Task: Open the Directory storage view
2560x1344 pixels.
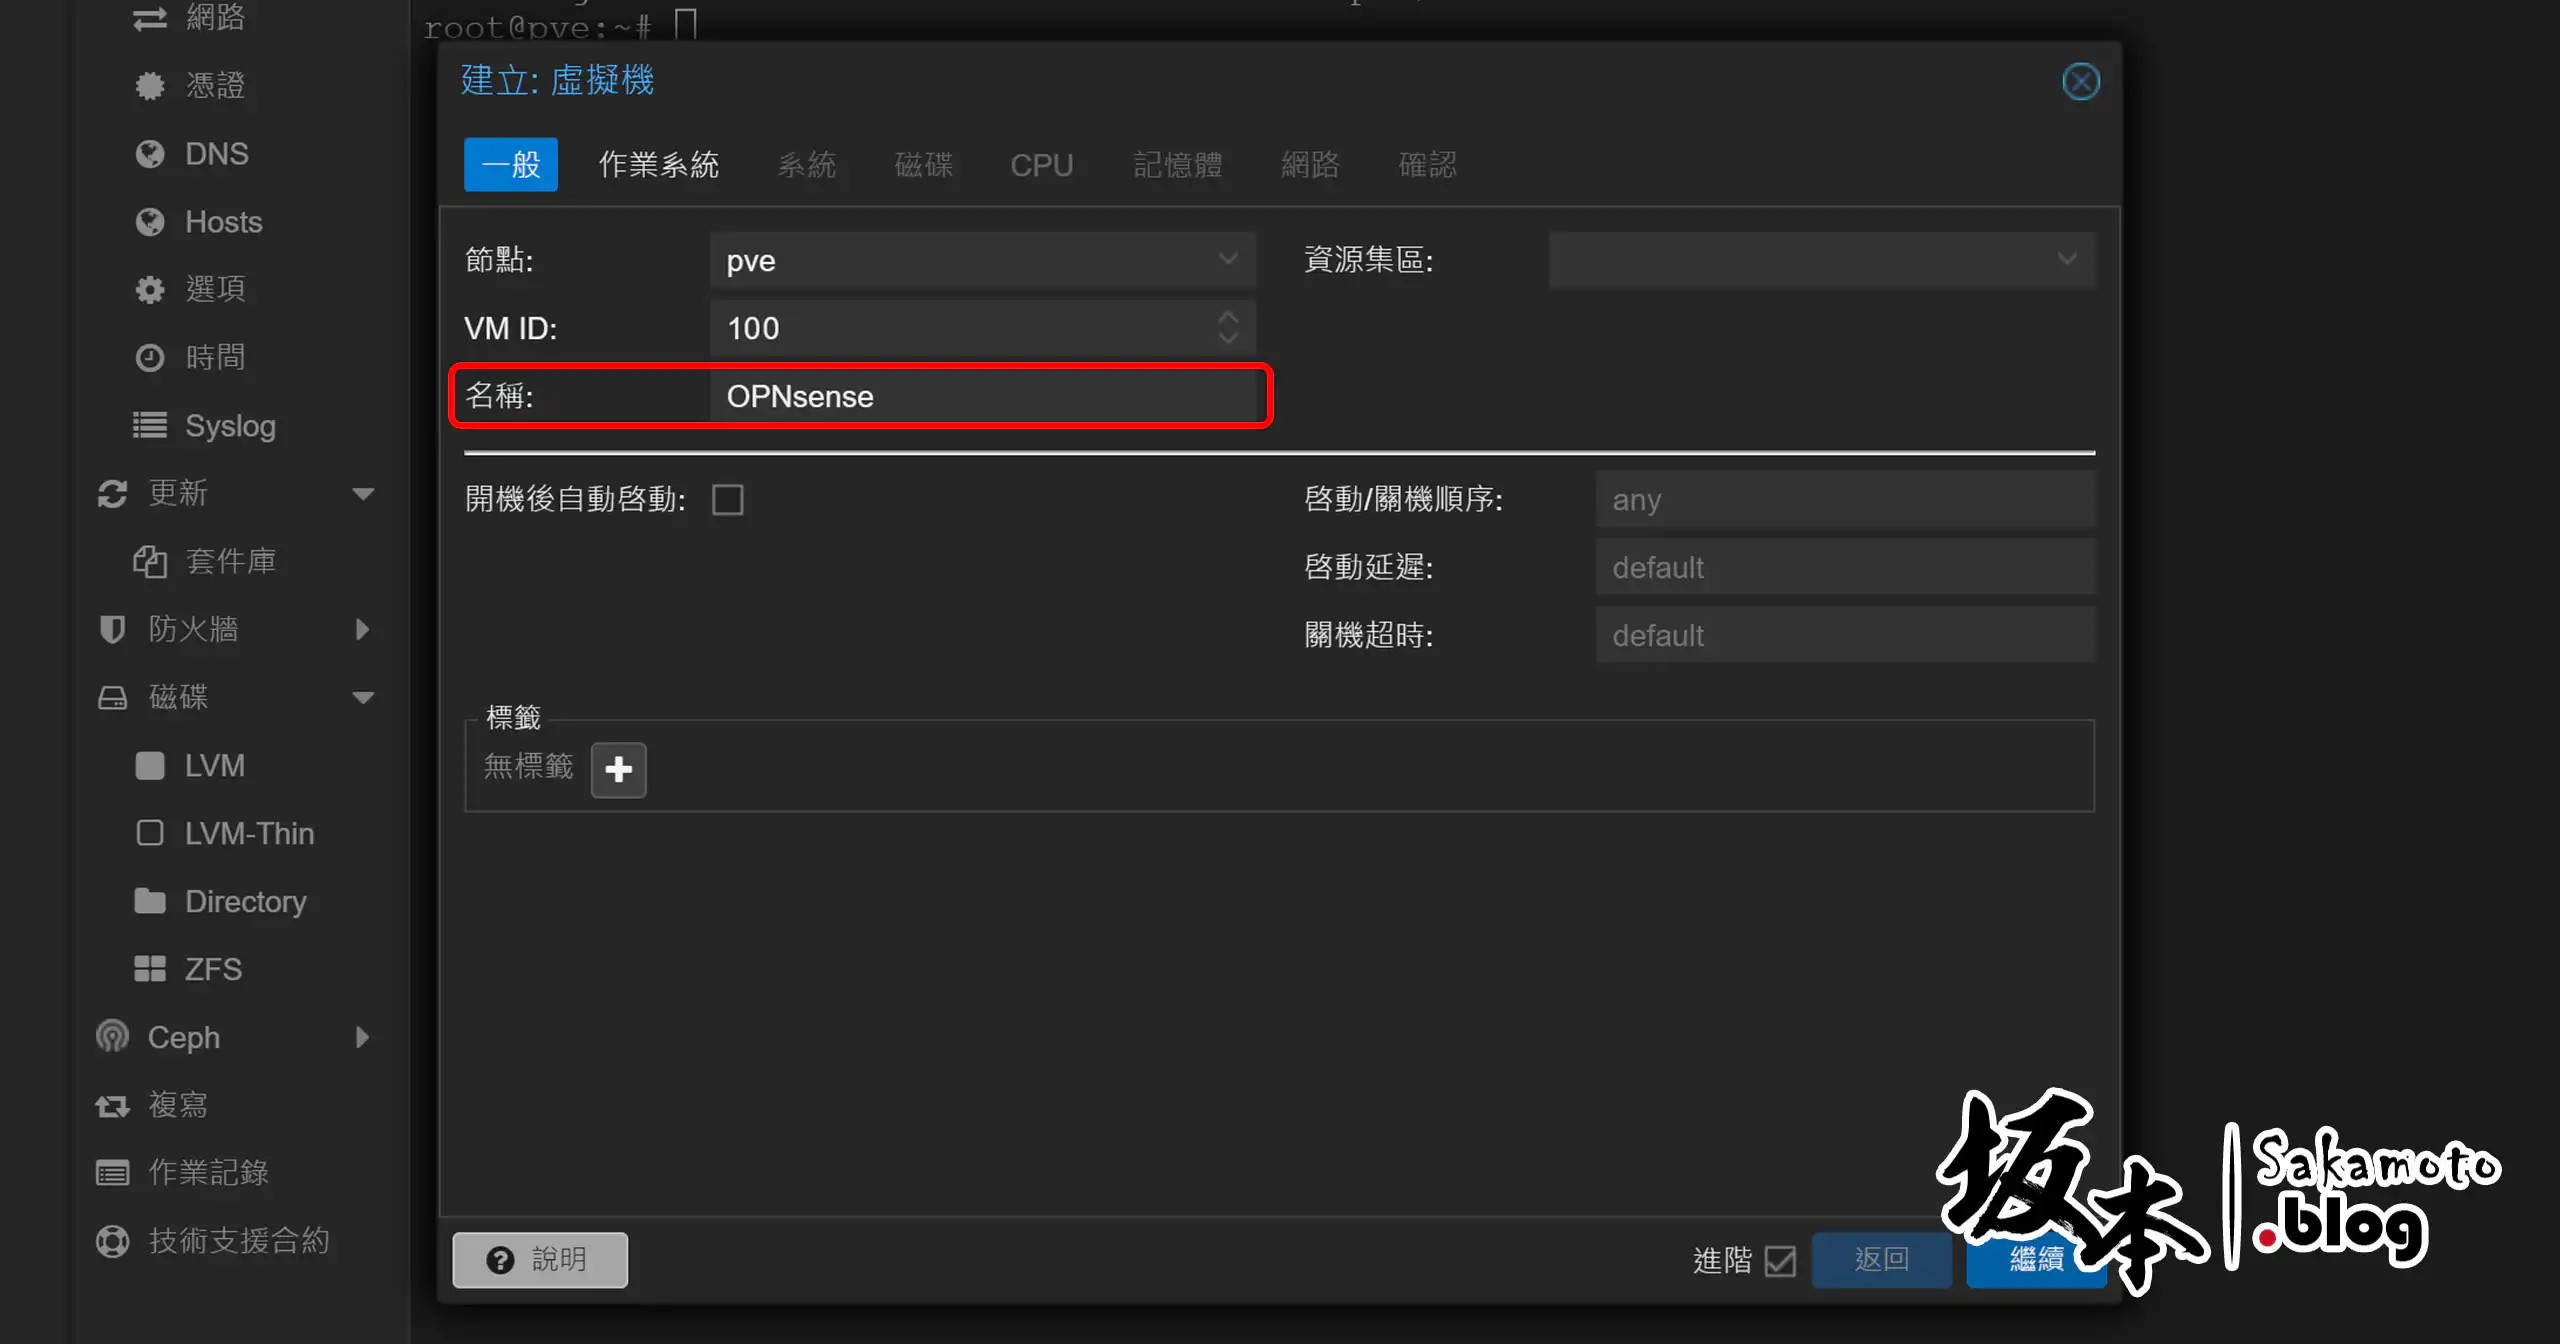Action: click(x=245, y=900)
